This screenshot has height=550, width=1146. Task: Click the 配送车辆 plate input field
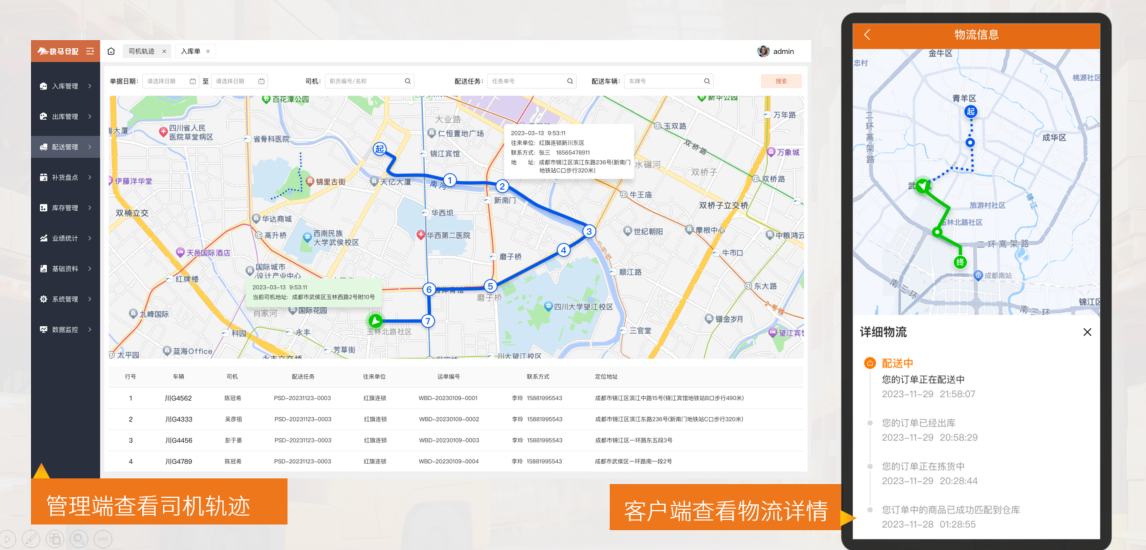pyautogui.click(x=668, y=81)
